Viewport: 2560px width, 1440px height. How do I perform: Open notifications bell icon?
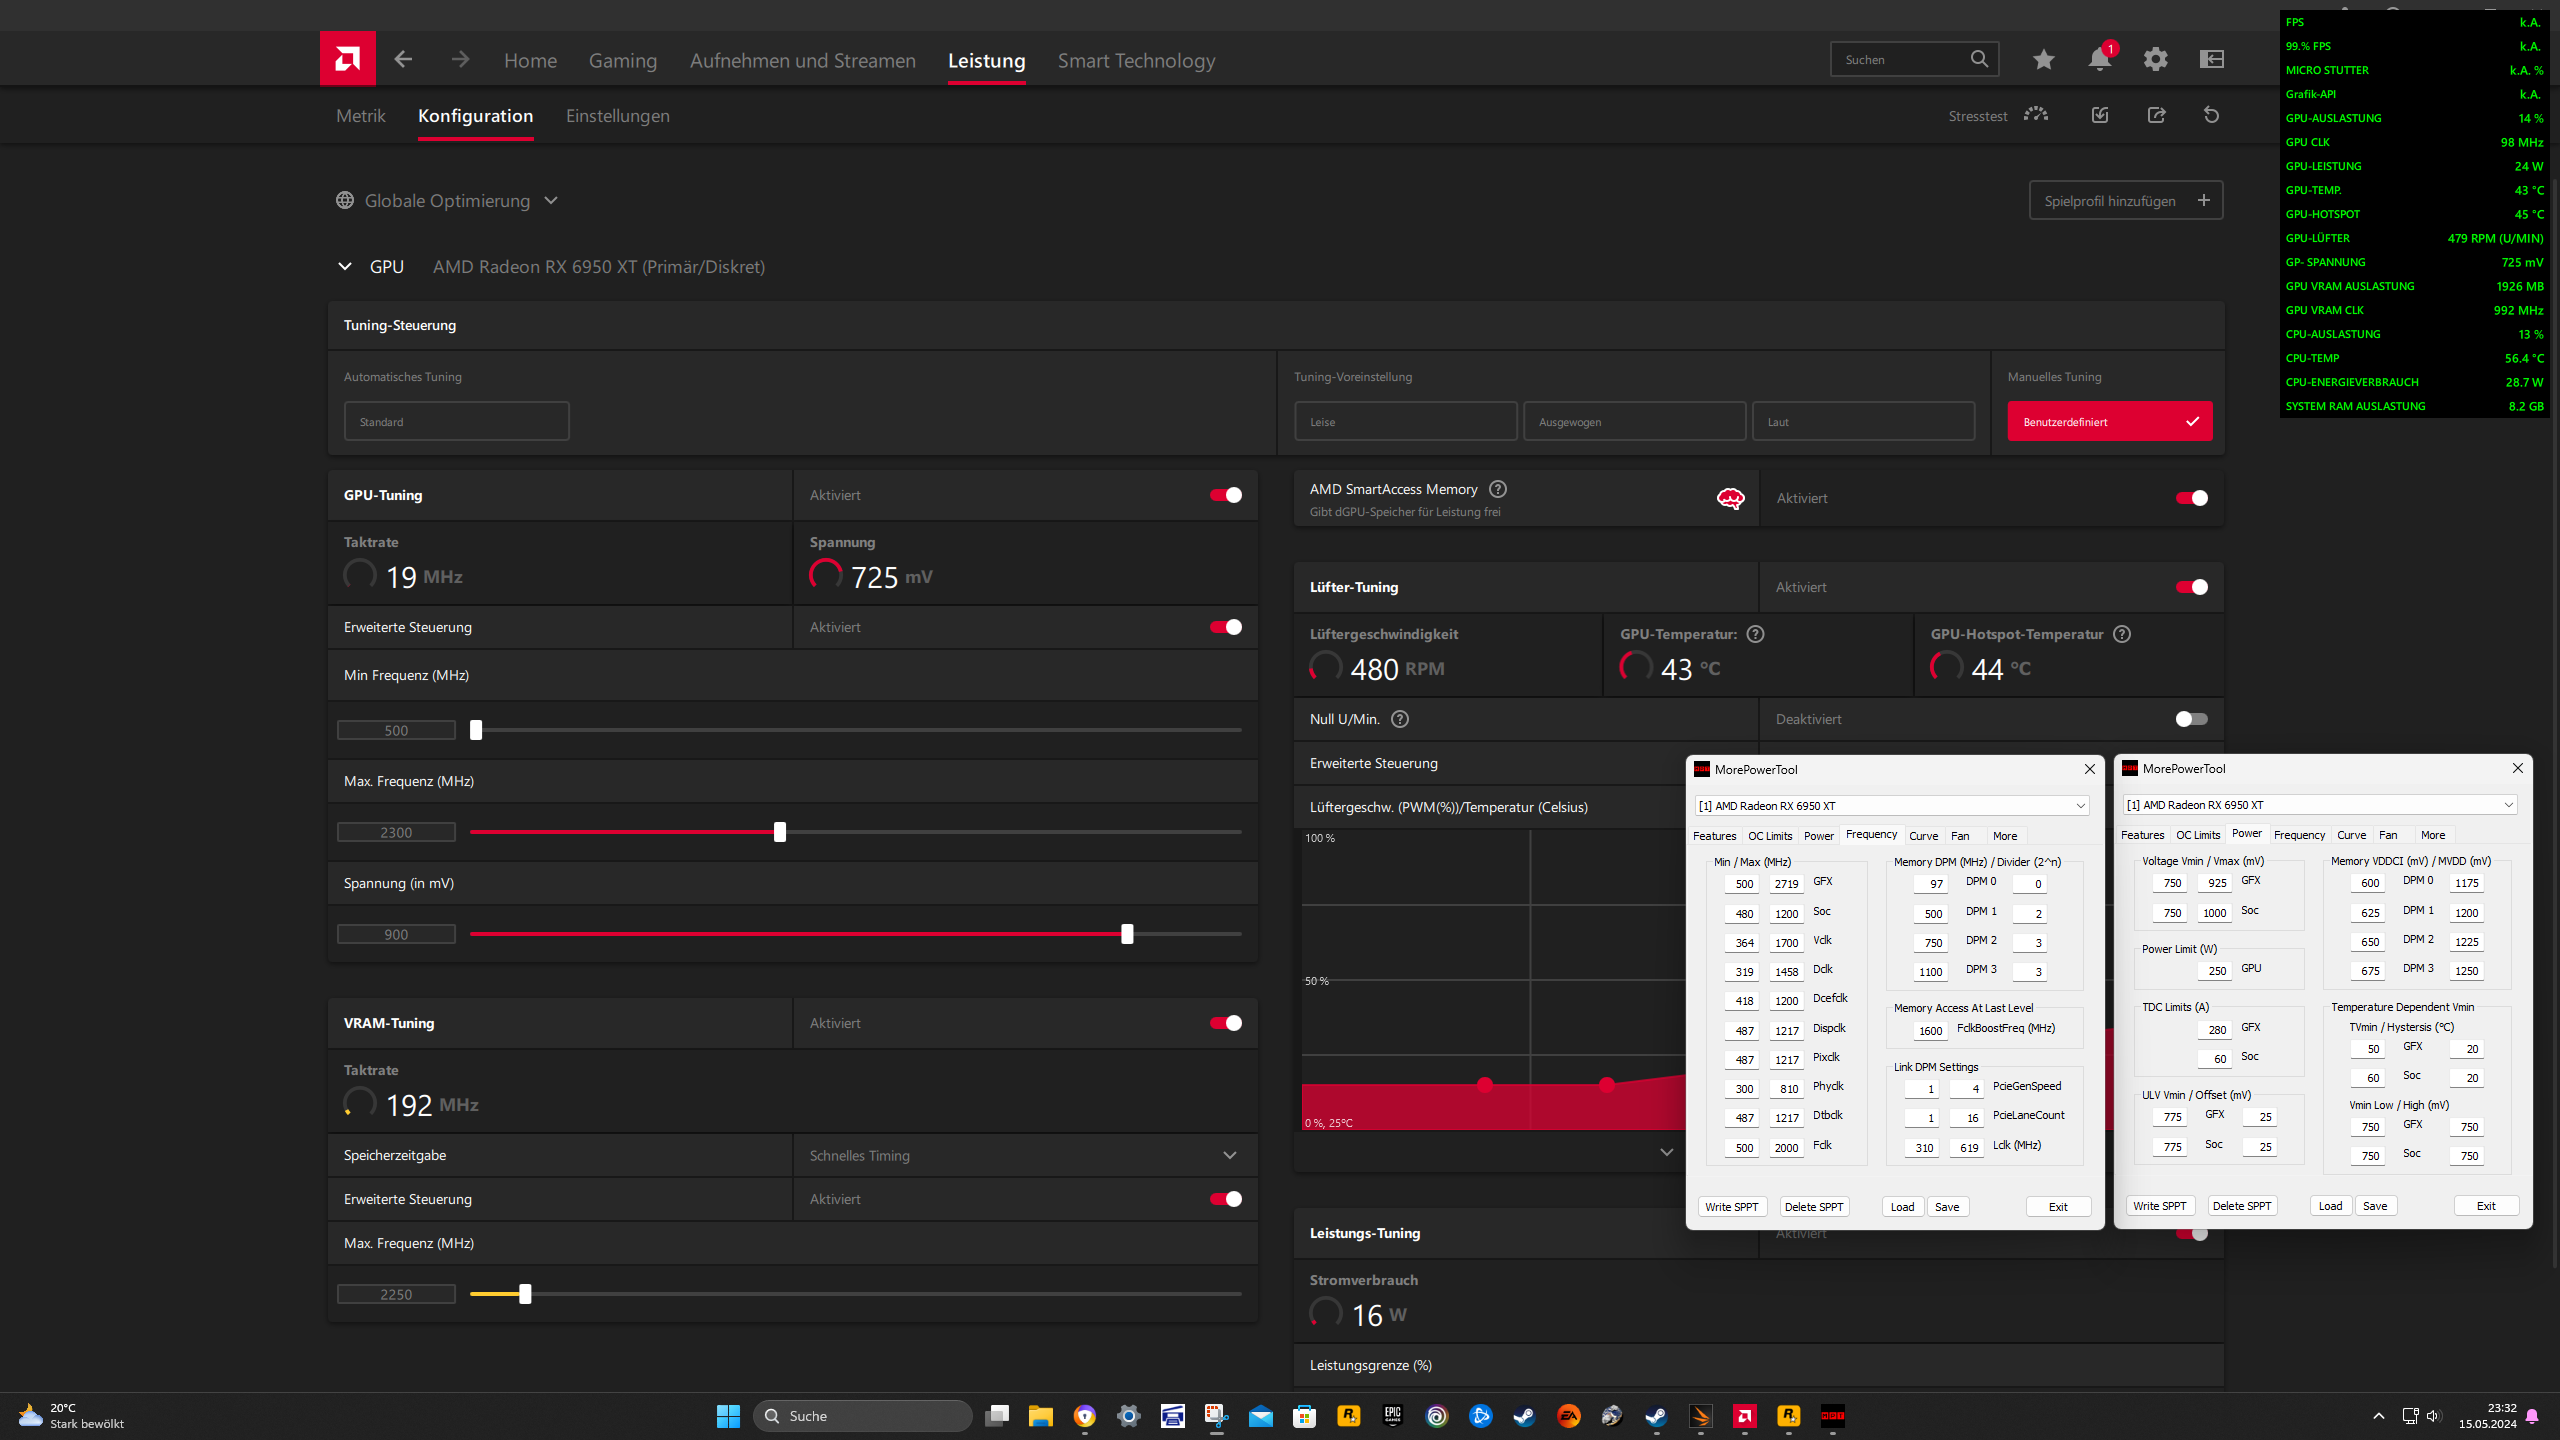click(x=2099, y=60)
